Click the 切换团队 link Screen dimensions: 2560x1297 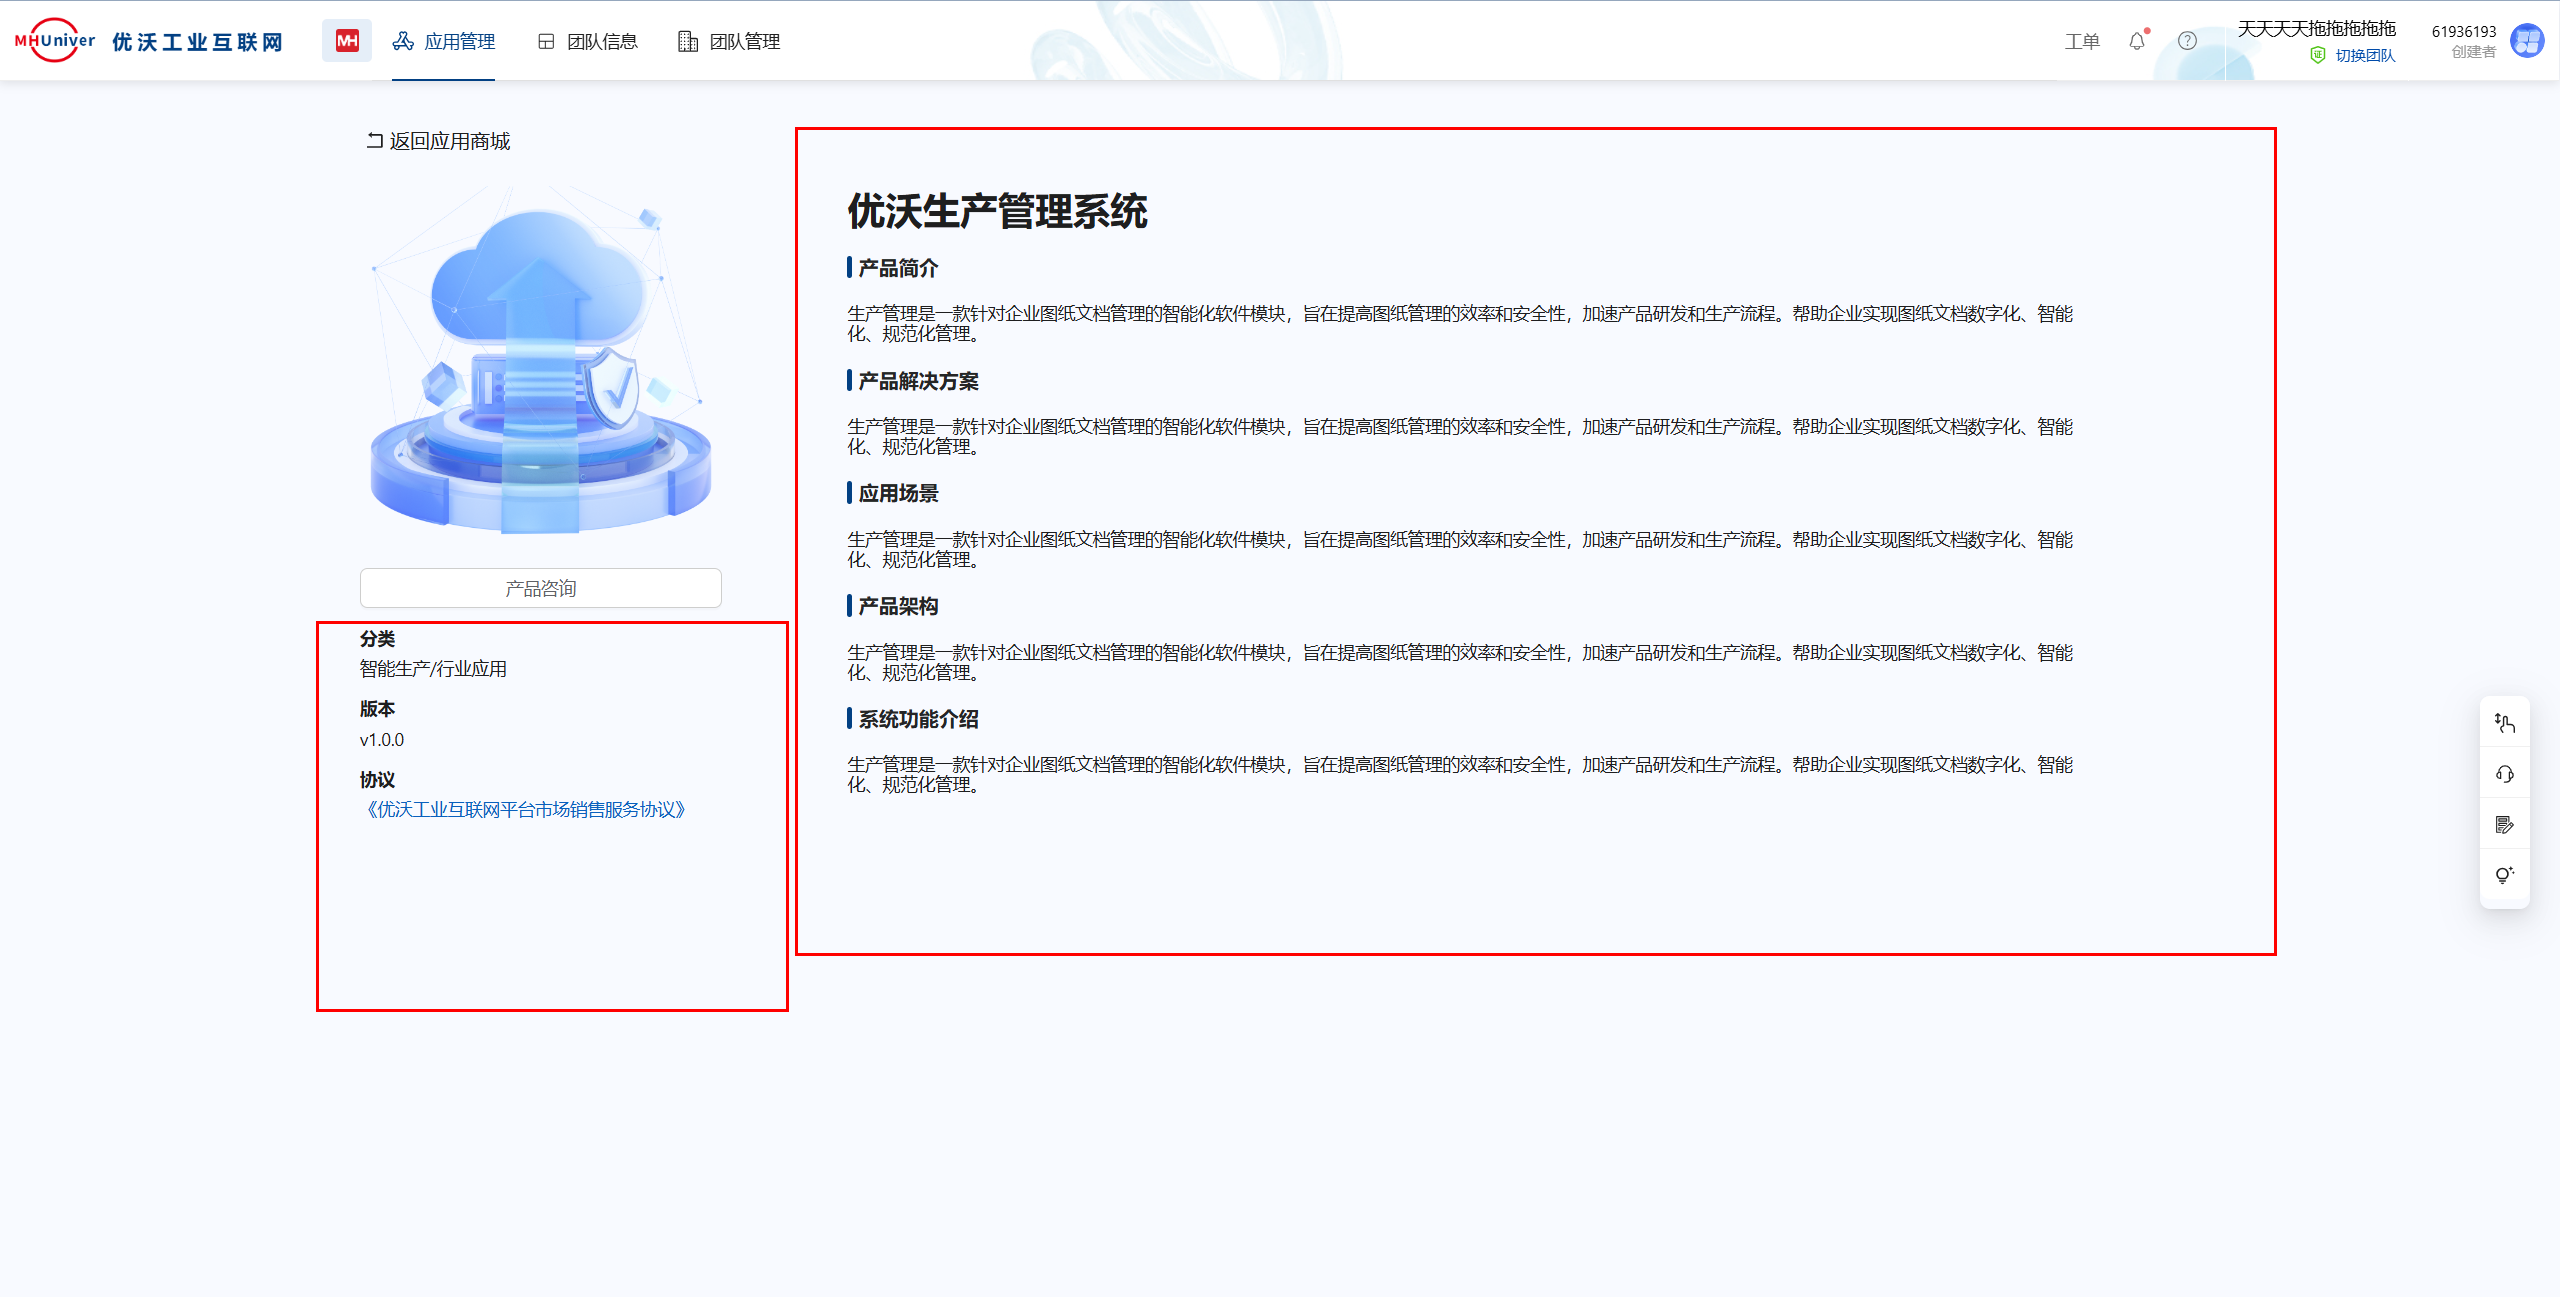[2365, 56]
